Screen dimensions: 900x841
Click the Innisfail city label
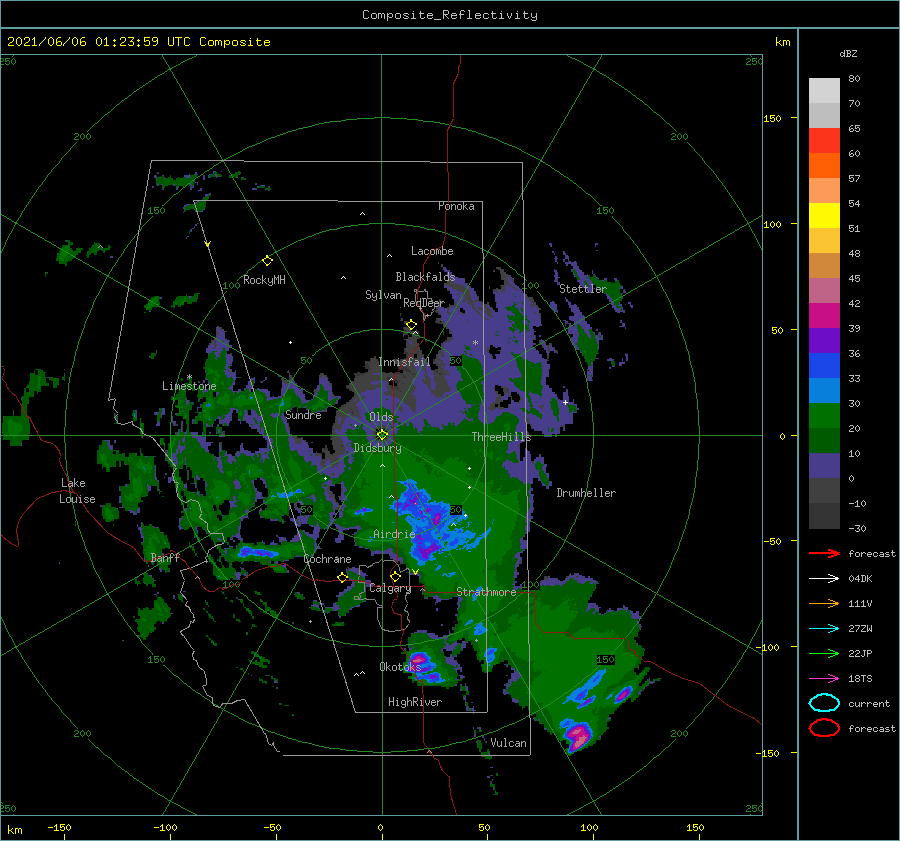click(x=404, y=362)
